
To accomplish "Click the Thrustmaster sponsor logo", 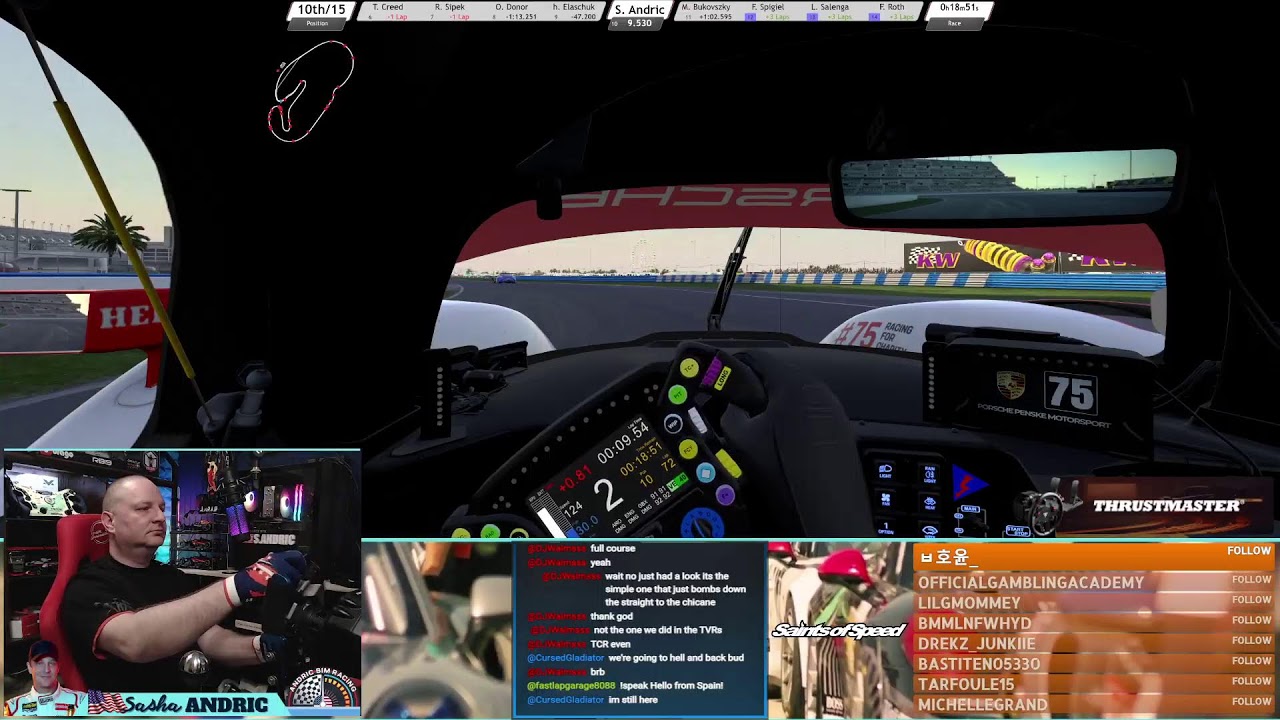I will click(1168, 506).
